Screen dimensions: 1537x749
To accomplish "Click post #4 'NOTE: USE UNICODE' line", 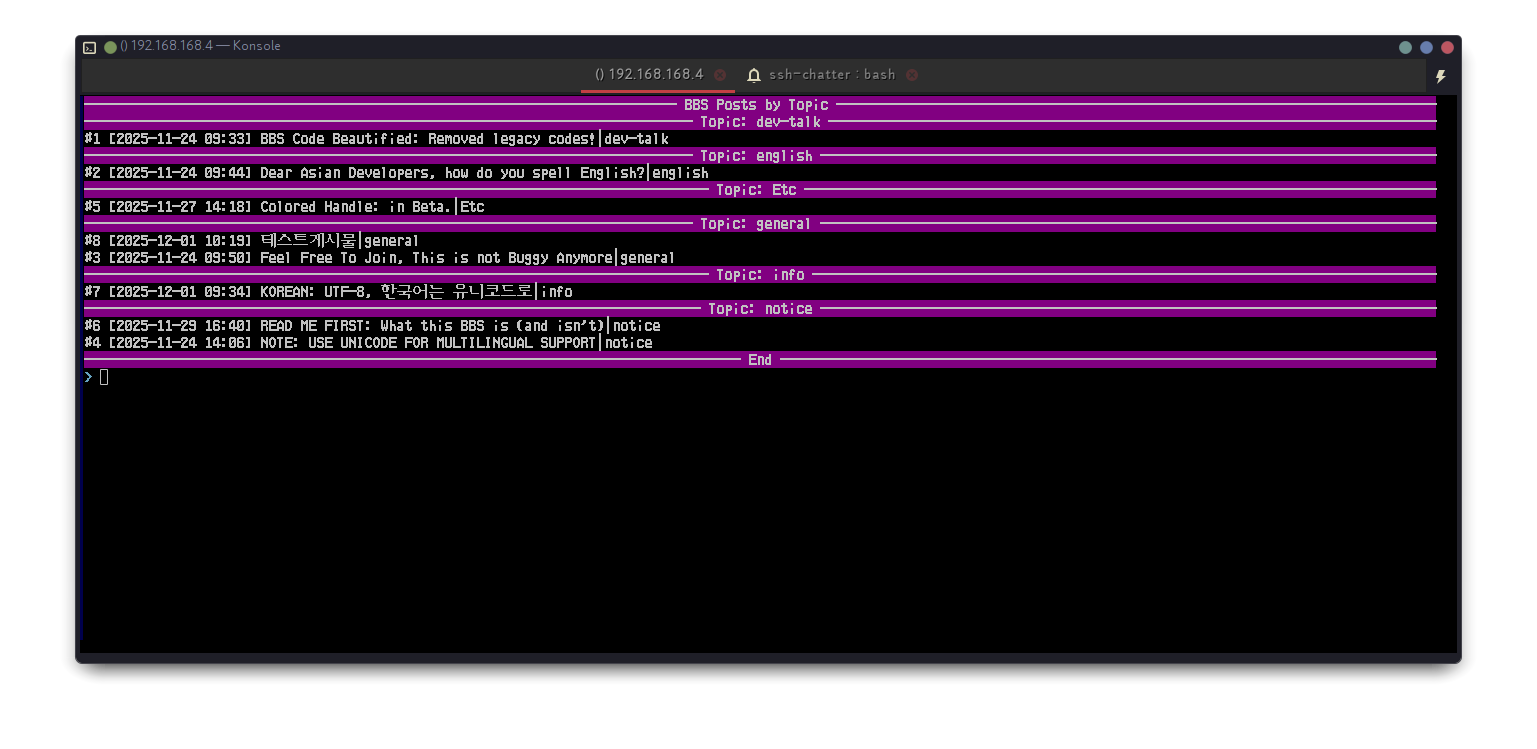I will click(369, 343).
